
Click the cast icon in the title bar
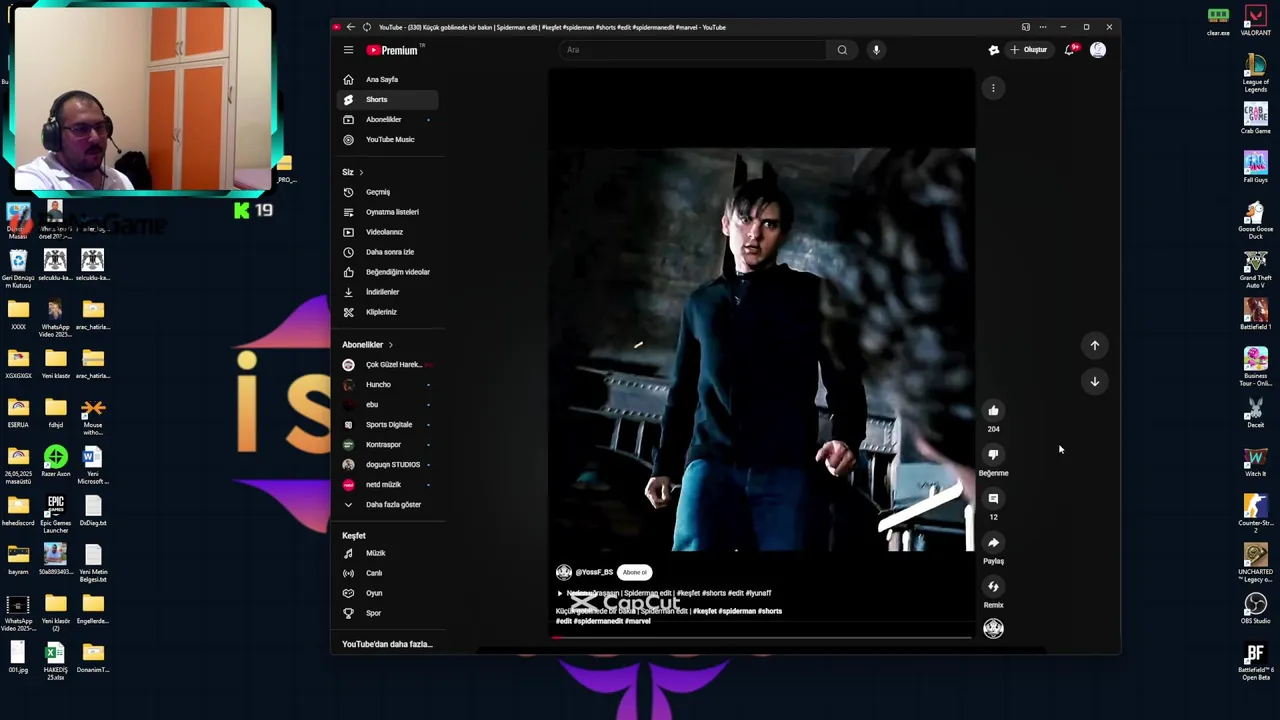click(x=1025, y=27)
